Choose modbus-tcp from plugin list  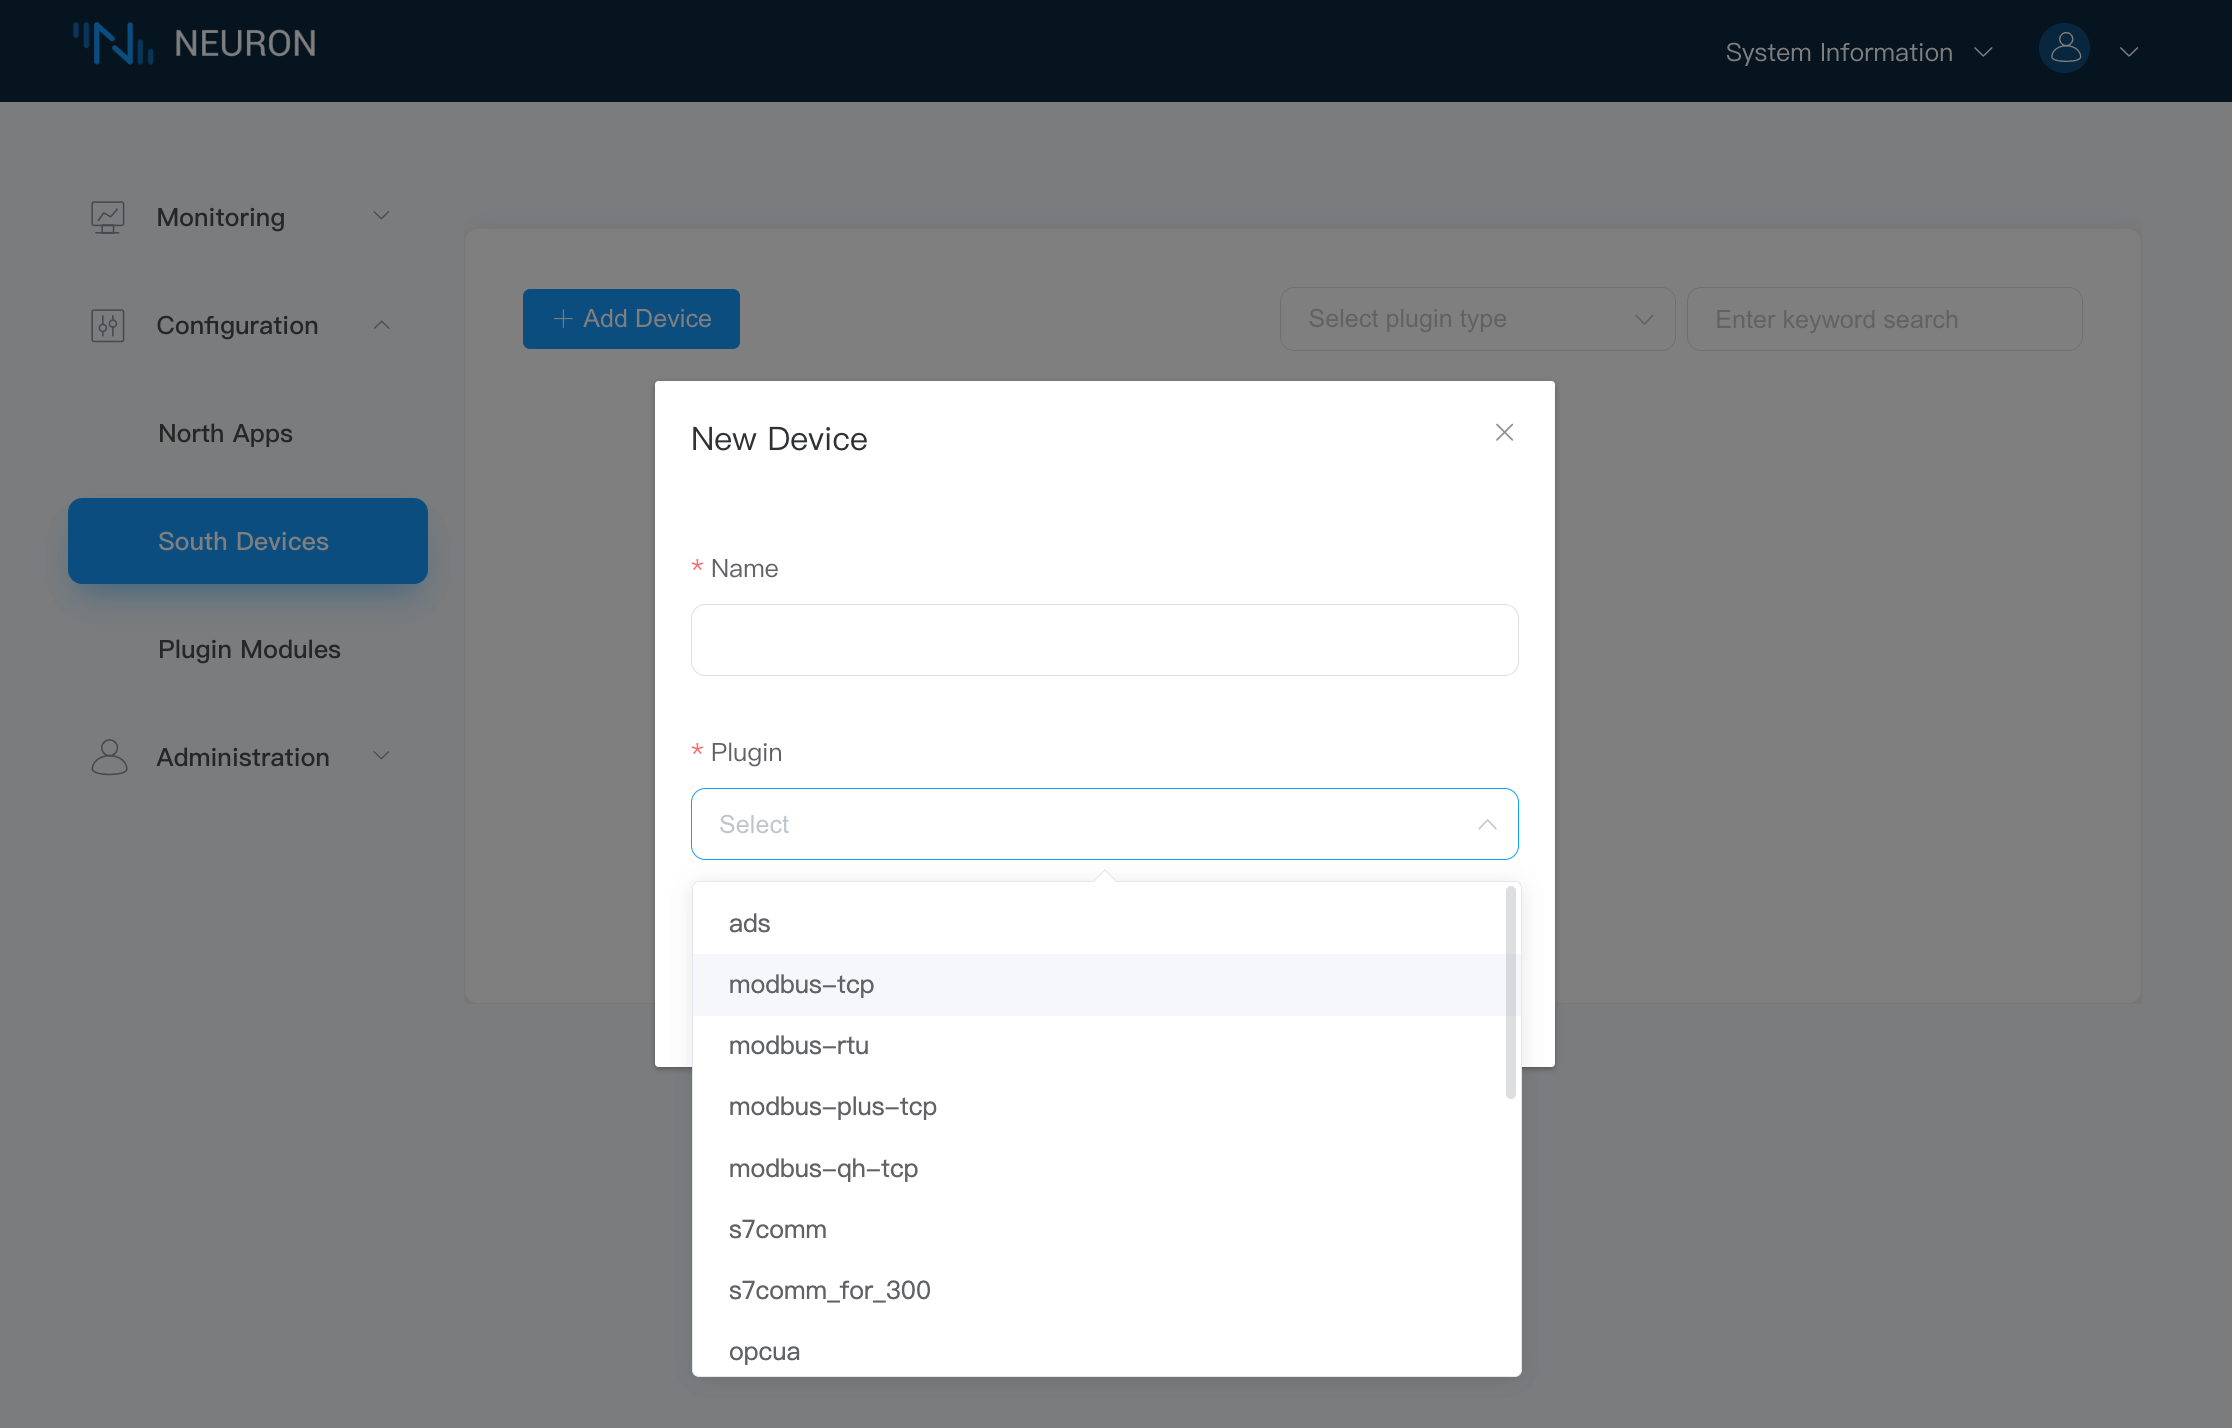801,984
